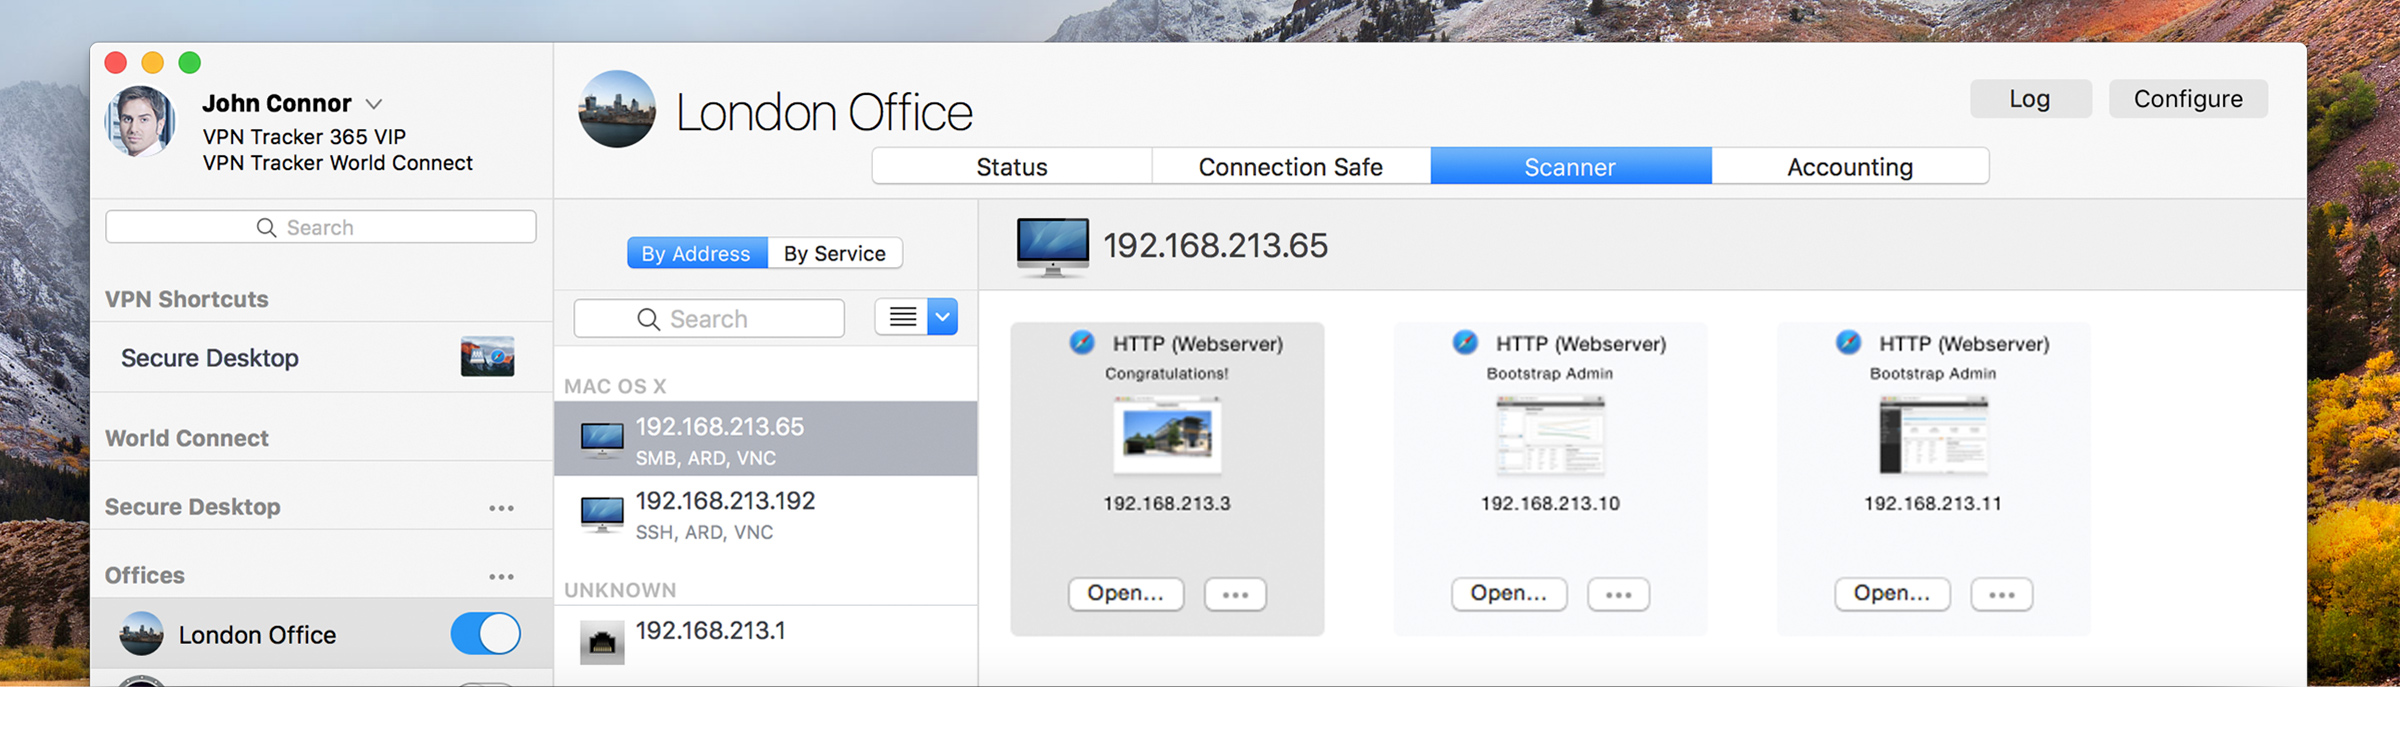Click the London Office skyline icon in header
Screen dimensions: 2400x731
617,109
